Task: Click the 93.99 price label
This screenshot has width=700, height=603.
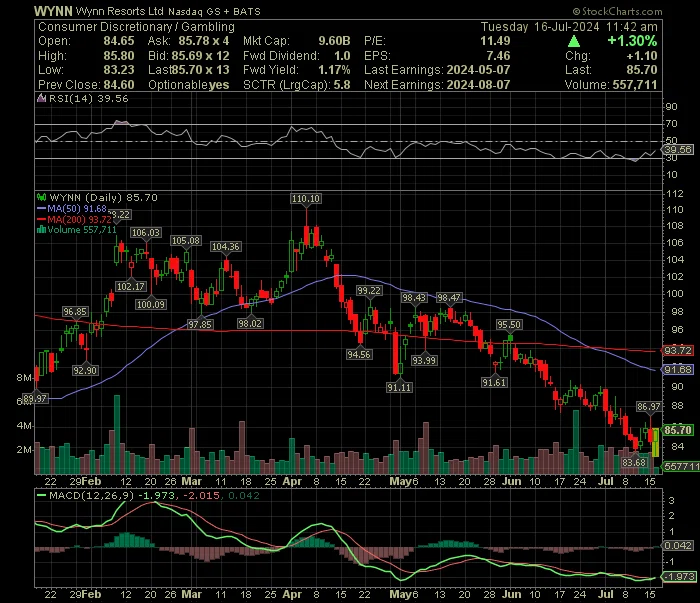Action: 424,360
